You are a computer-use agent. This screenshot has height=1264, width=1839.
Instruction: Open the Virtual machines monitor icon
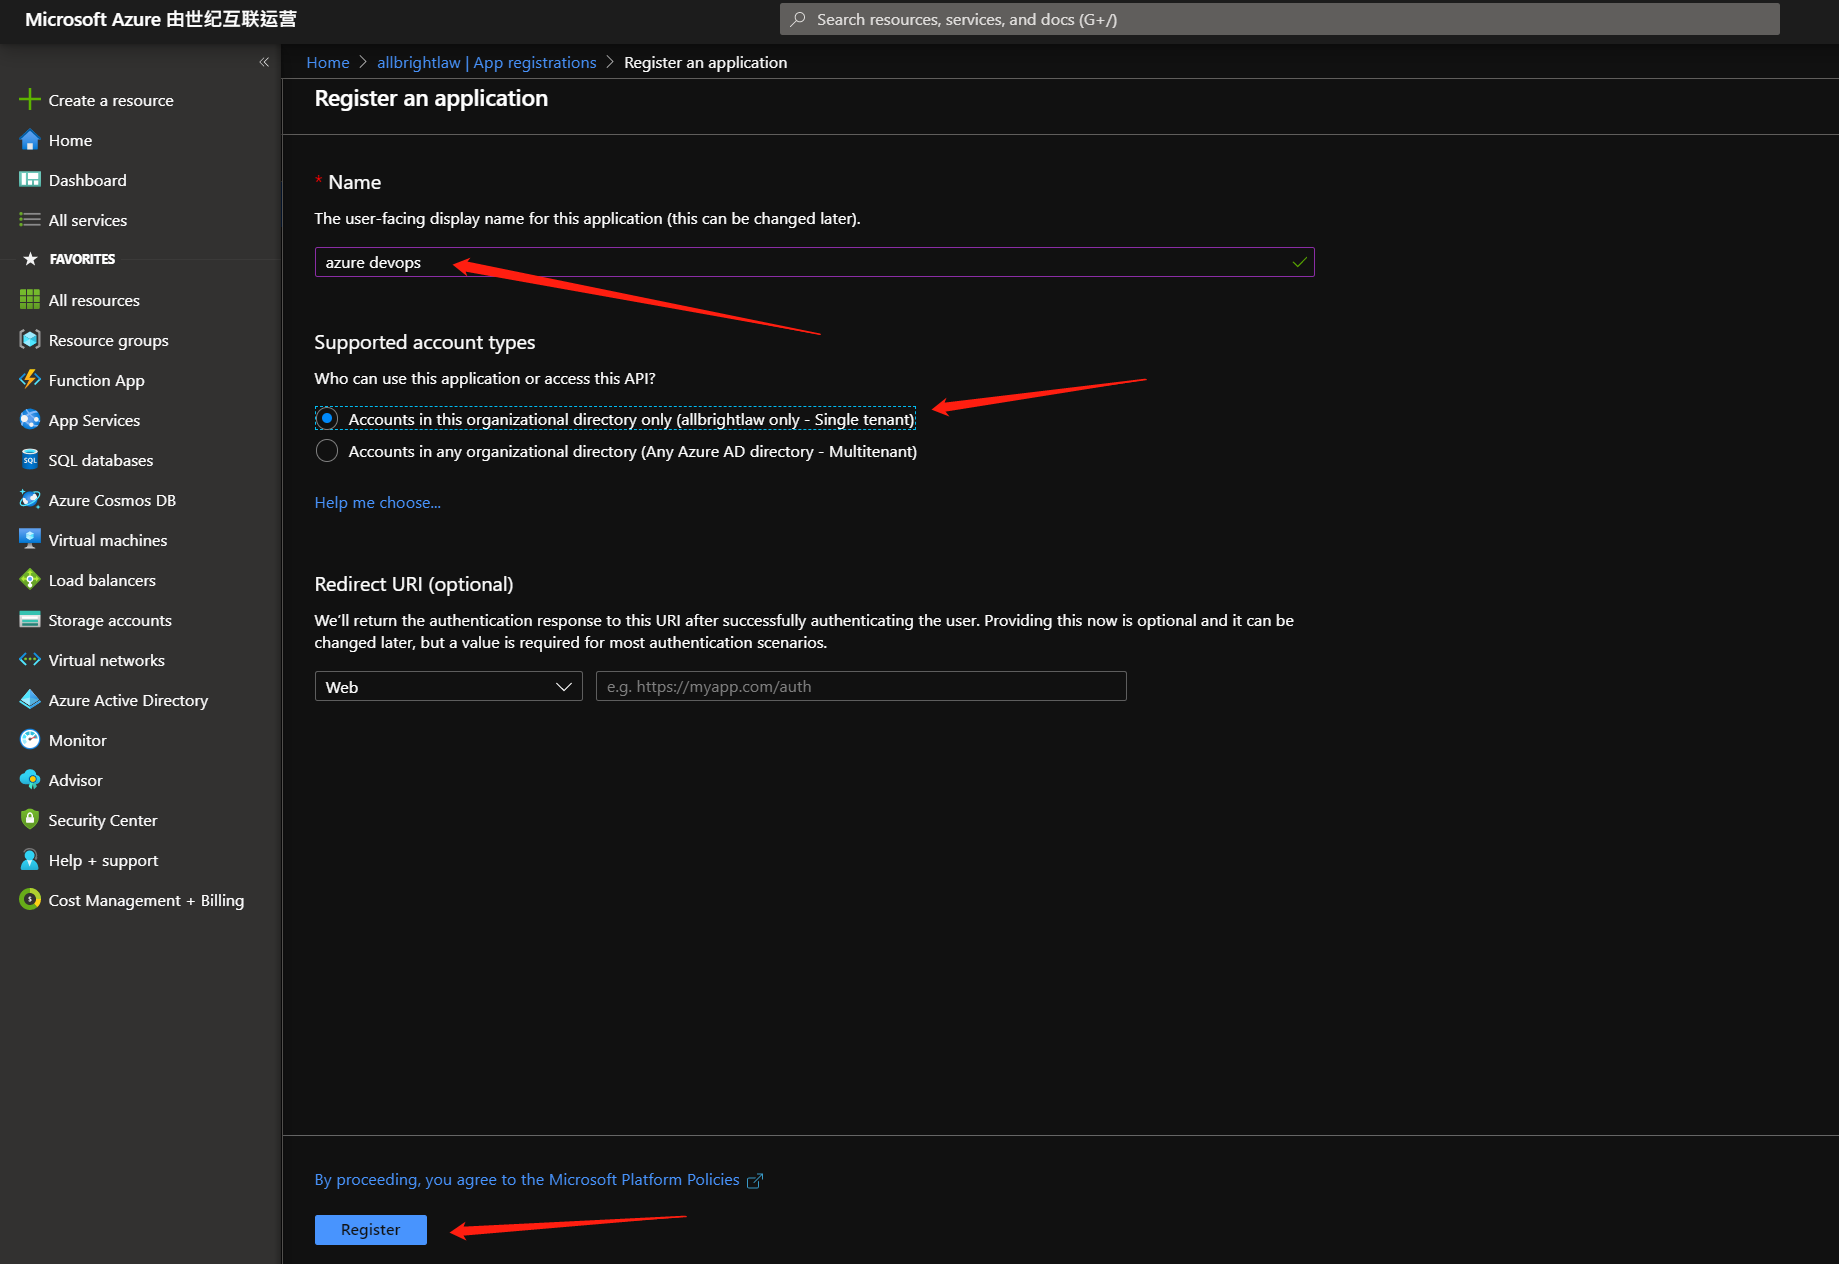tap(30, 540)
